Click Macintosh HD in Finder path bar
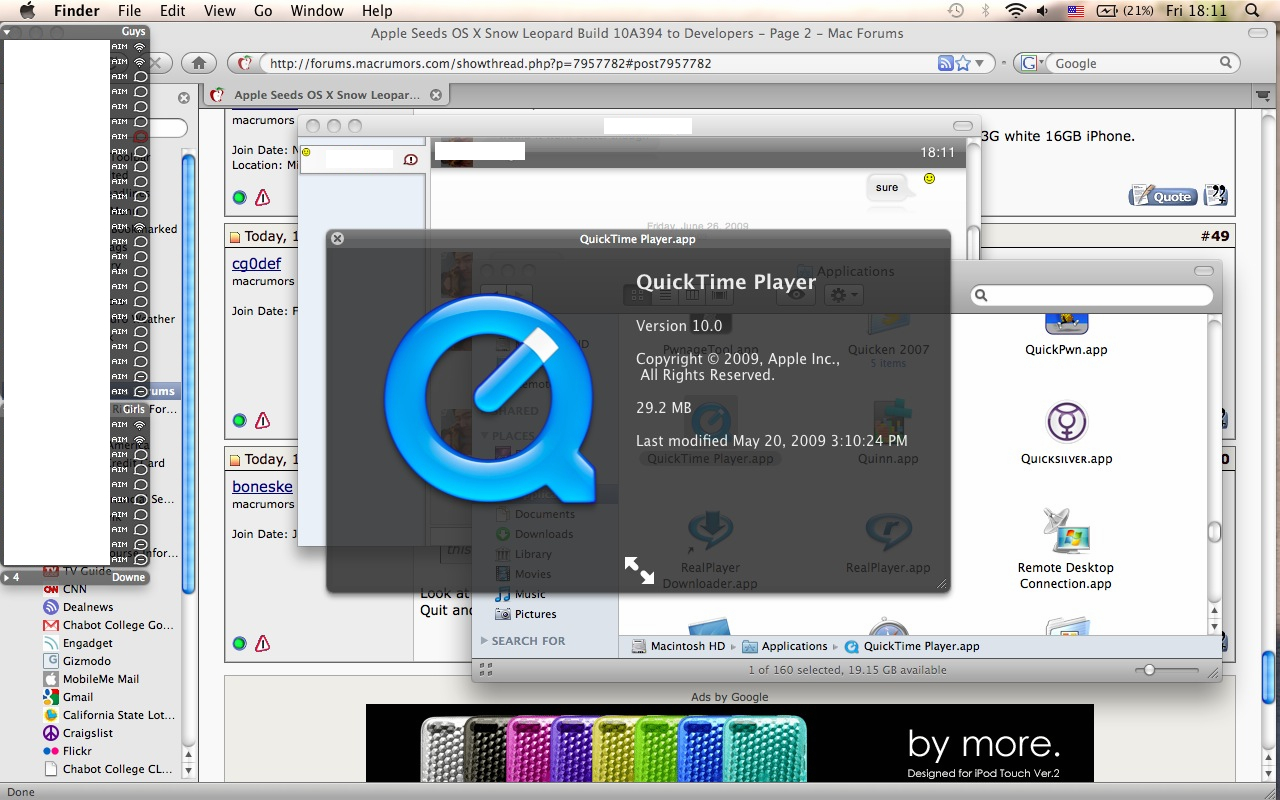This screenshot has width=1280, height=800. point(678,646)
